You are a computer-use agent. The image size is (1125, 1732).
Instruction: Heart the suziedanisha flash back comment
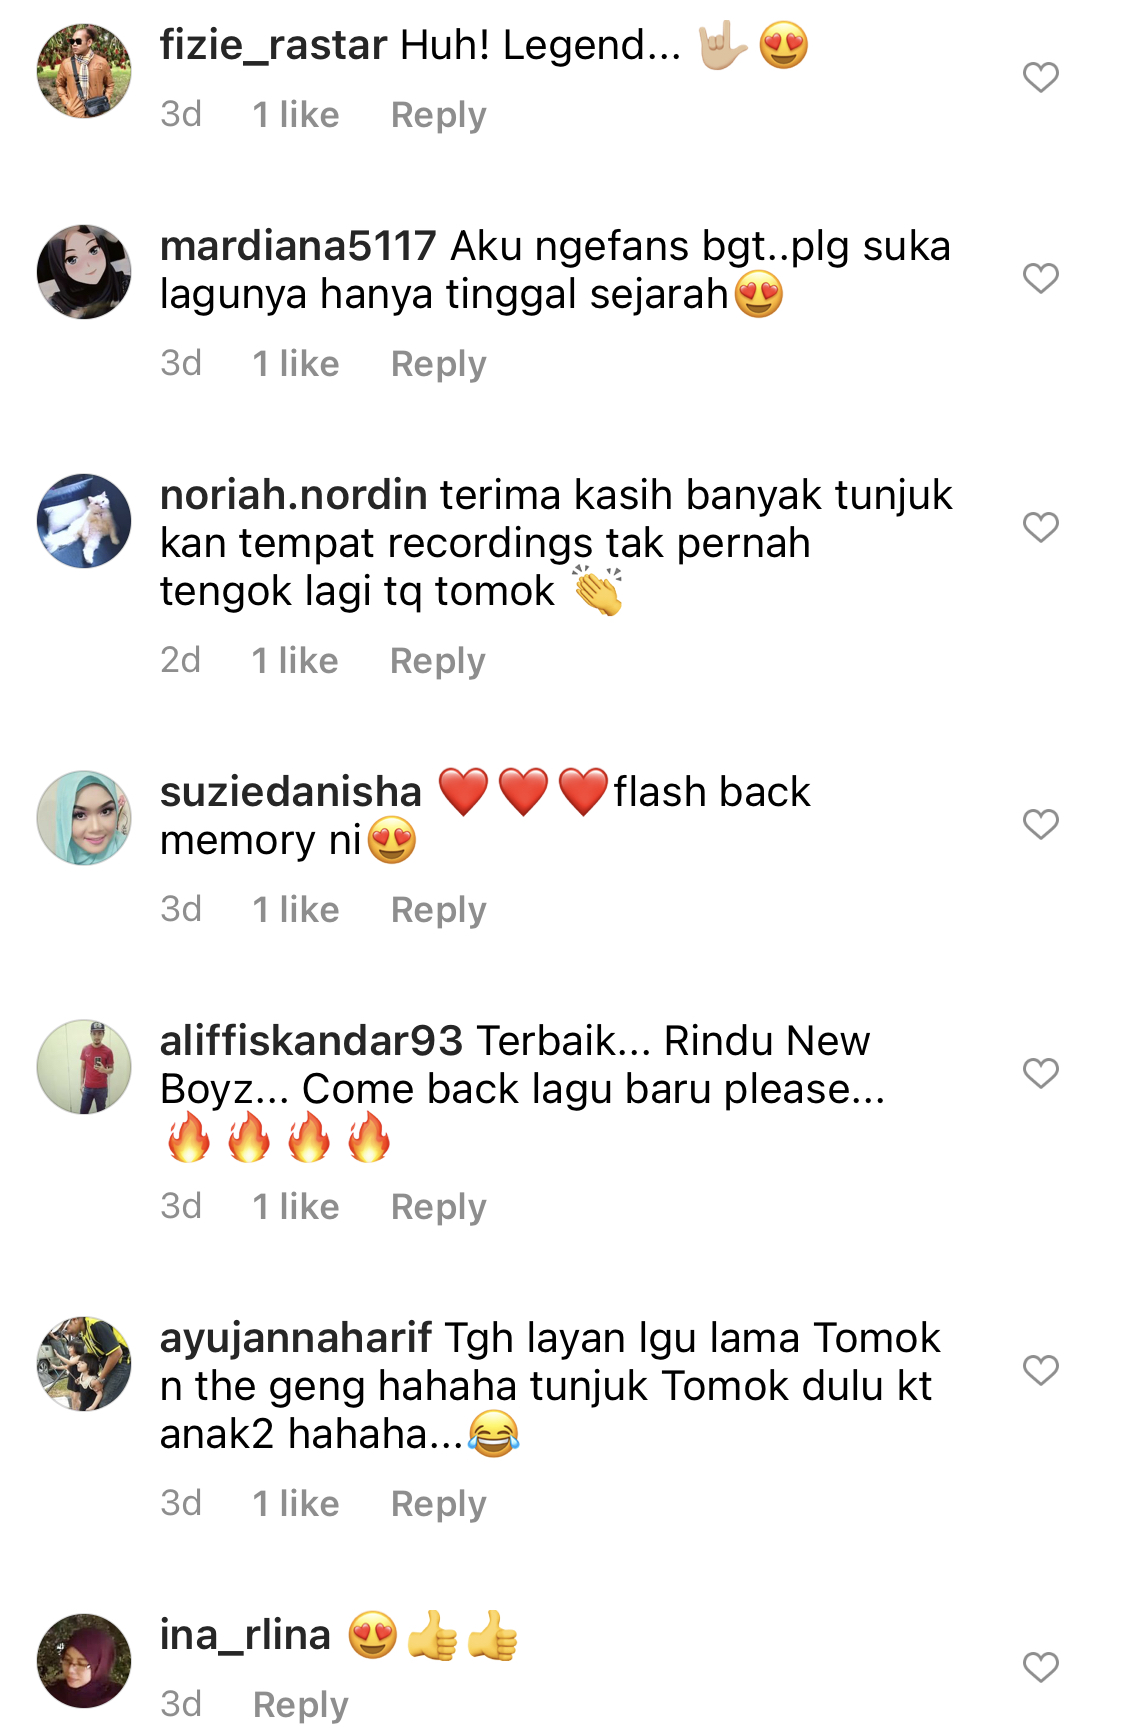click(1041, 824)
